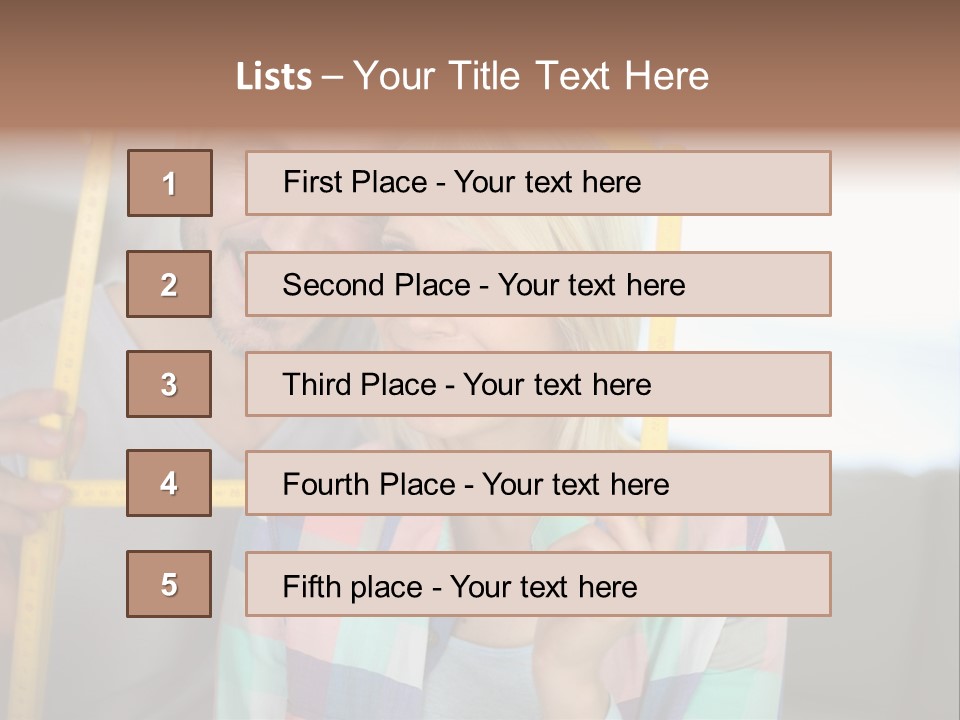Image resolution: width=960 pixels, height=720 pixels.
Task: Click the bold word Lists in title
Action: coord(274,76)
